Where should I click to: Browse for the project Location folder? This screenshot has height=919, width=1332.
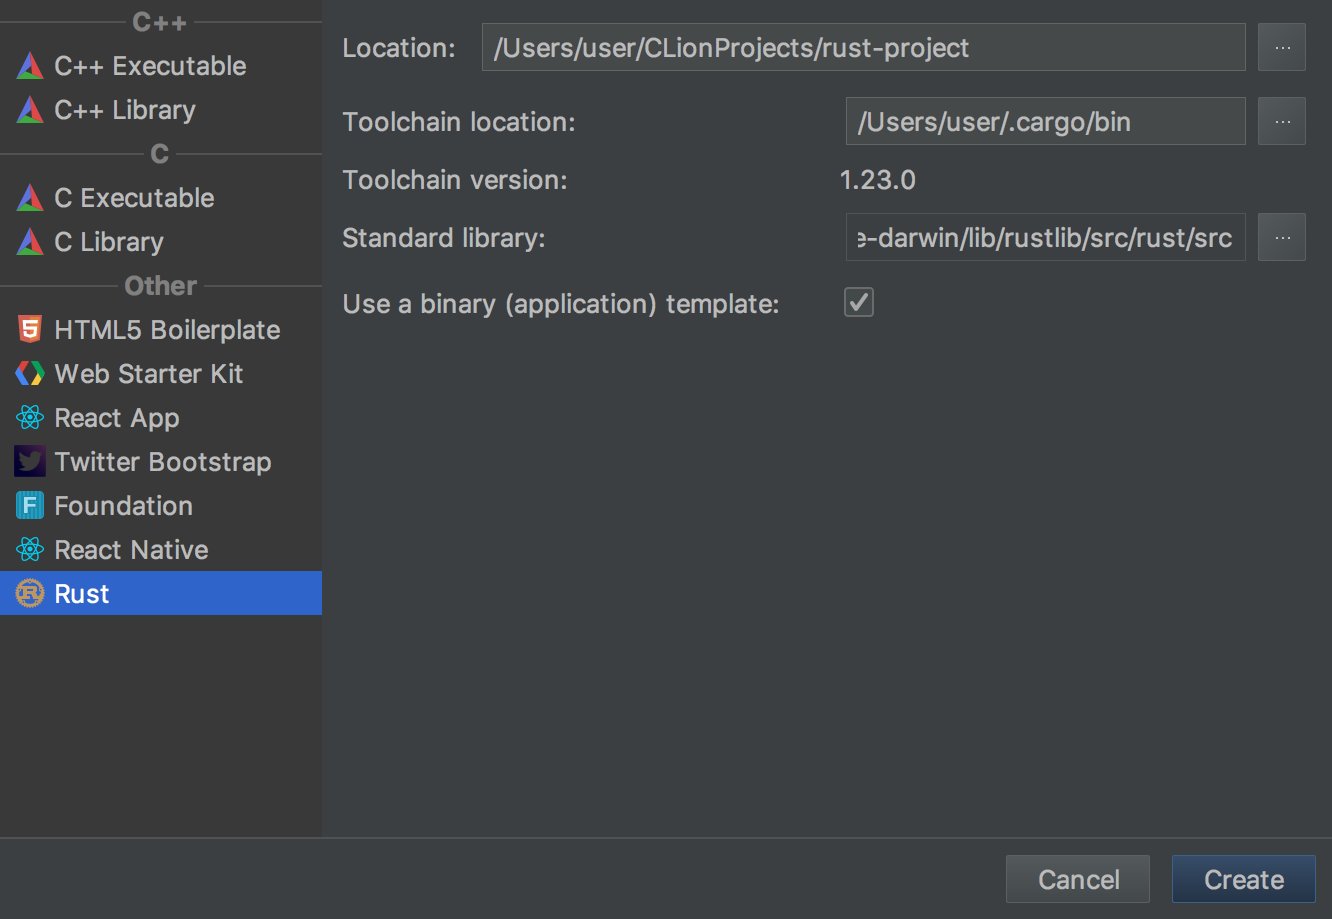[1282, 47]
